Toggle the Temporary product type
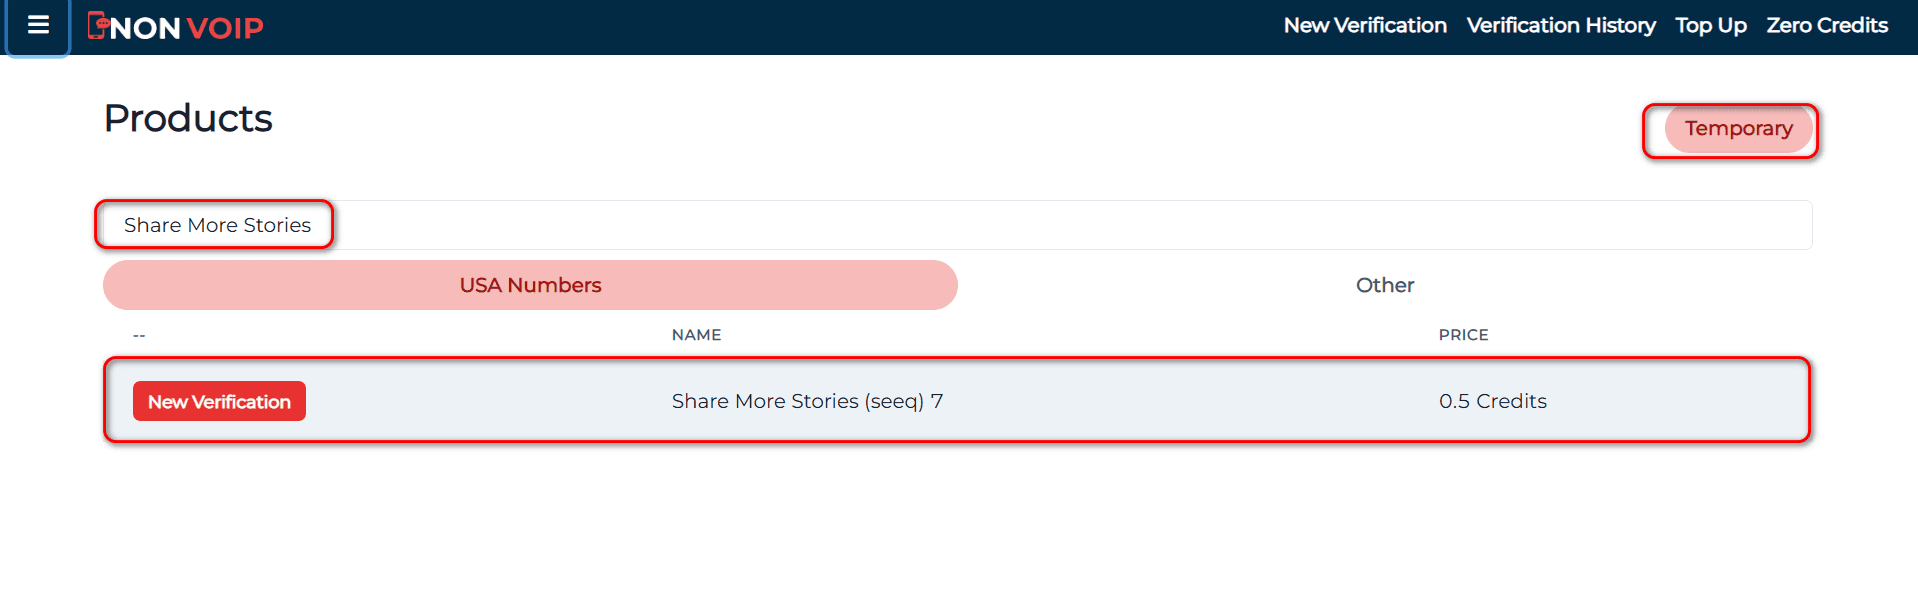The image size is (1918, 598). [x=1738, y=129]
